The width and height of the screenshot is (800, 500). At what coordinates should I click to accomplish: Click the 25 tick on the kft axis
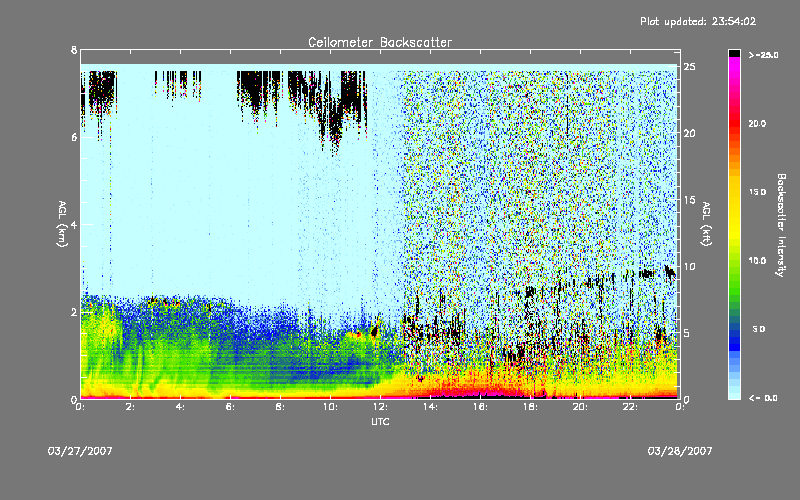point(689,67)
